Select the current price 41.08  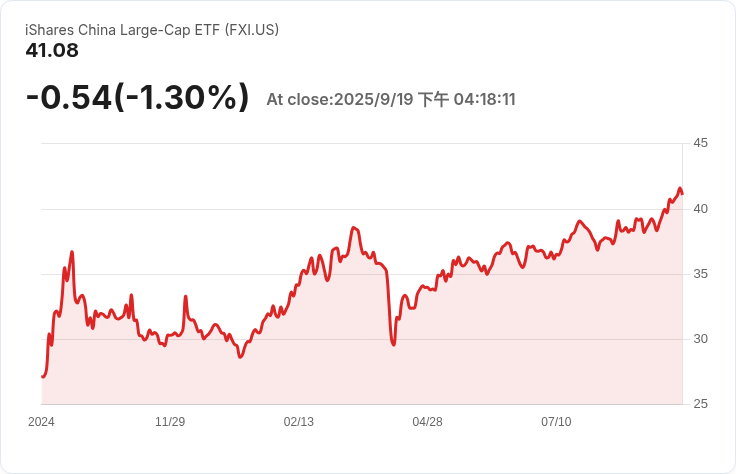point(52,51)
